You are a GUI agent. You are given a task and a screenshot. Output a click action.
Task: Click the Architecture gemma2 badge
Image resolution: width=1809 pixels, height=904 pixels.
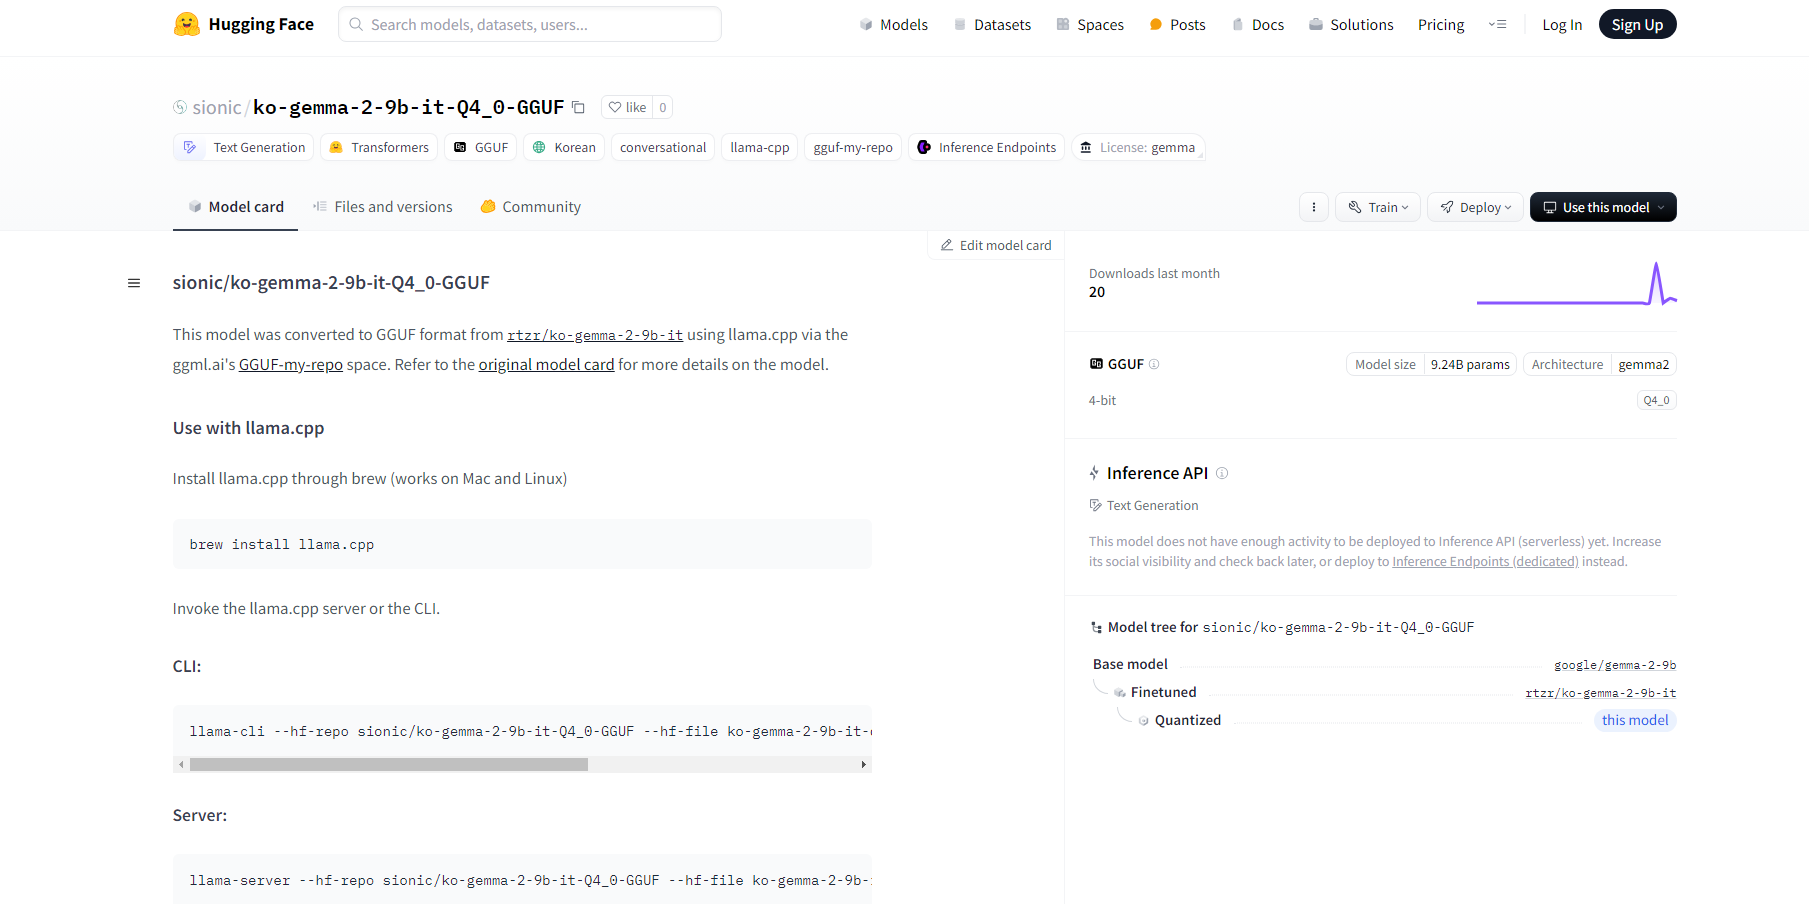pyautogui.click(x=1600, y=364)
